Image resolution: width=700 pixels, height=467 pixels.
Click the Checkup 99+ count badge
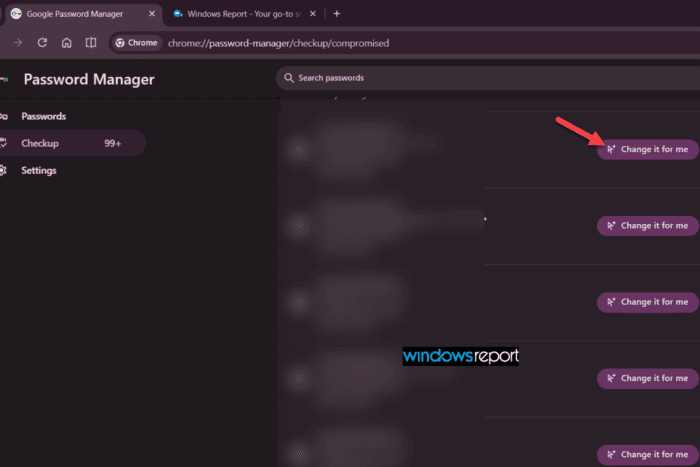[x=112, y=143]
